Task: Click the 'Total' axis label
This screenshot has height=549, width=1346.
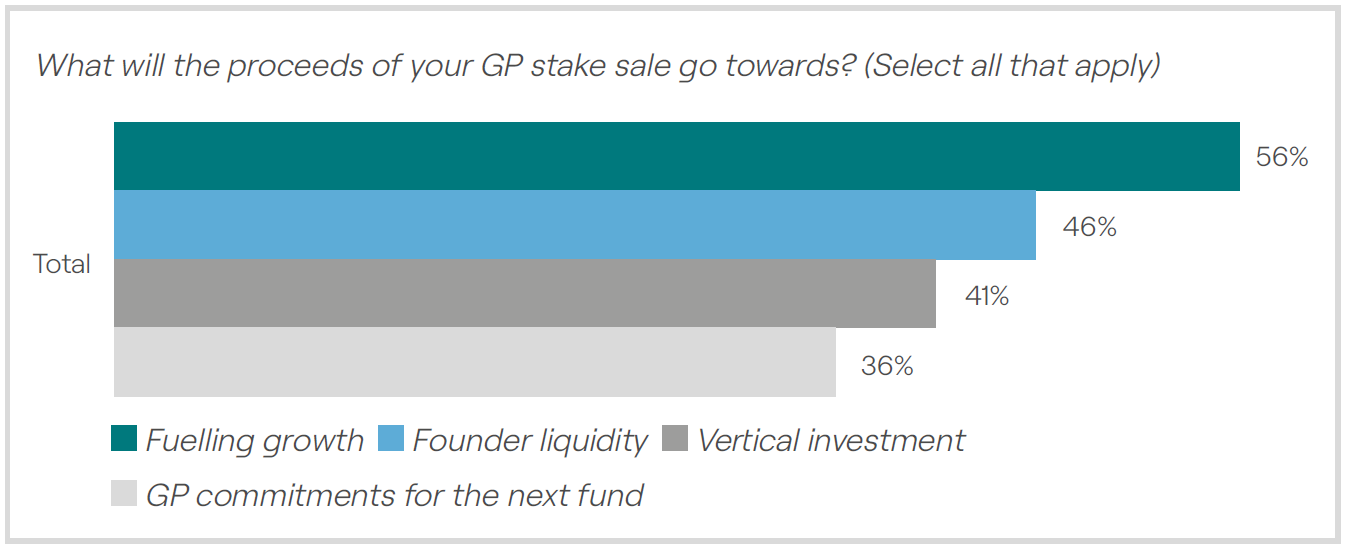Action: click(62, 264)
